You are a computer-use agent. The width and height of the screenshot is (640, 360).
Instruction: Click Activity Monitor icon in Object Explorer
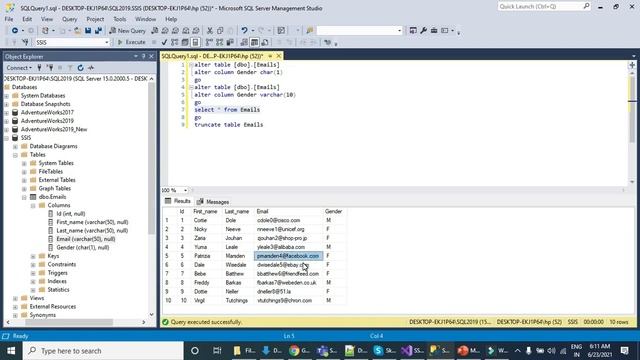coord(91,68)
